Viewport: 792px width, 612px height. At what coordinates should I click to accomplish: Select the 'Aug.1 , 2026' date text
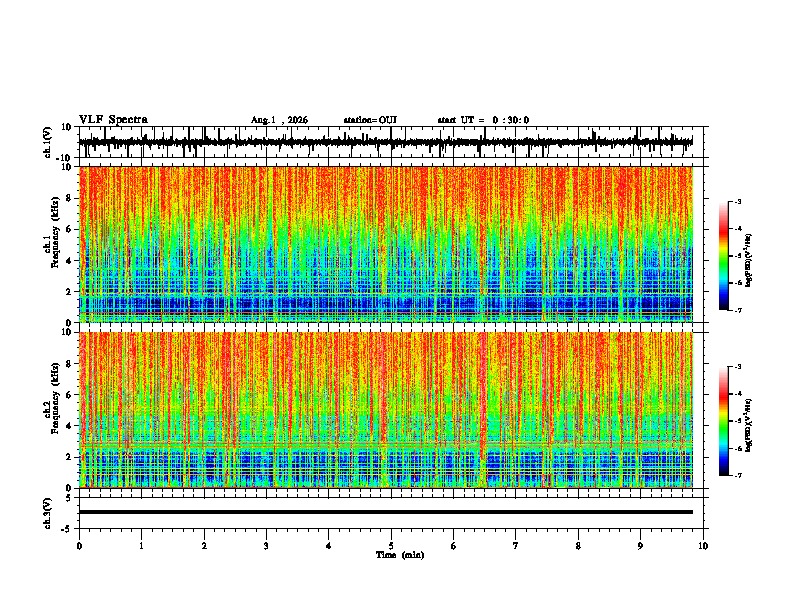(279, 120)
